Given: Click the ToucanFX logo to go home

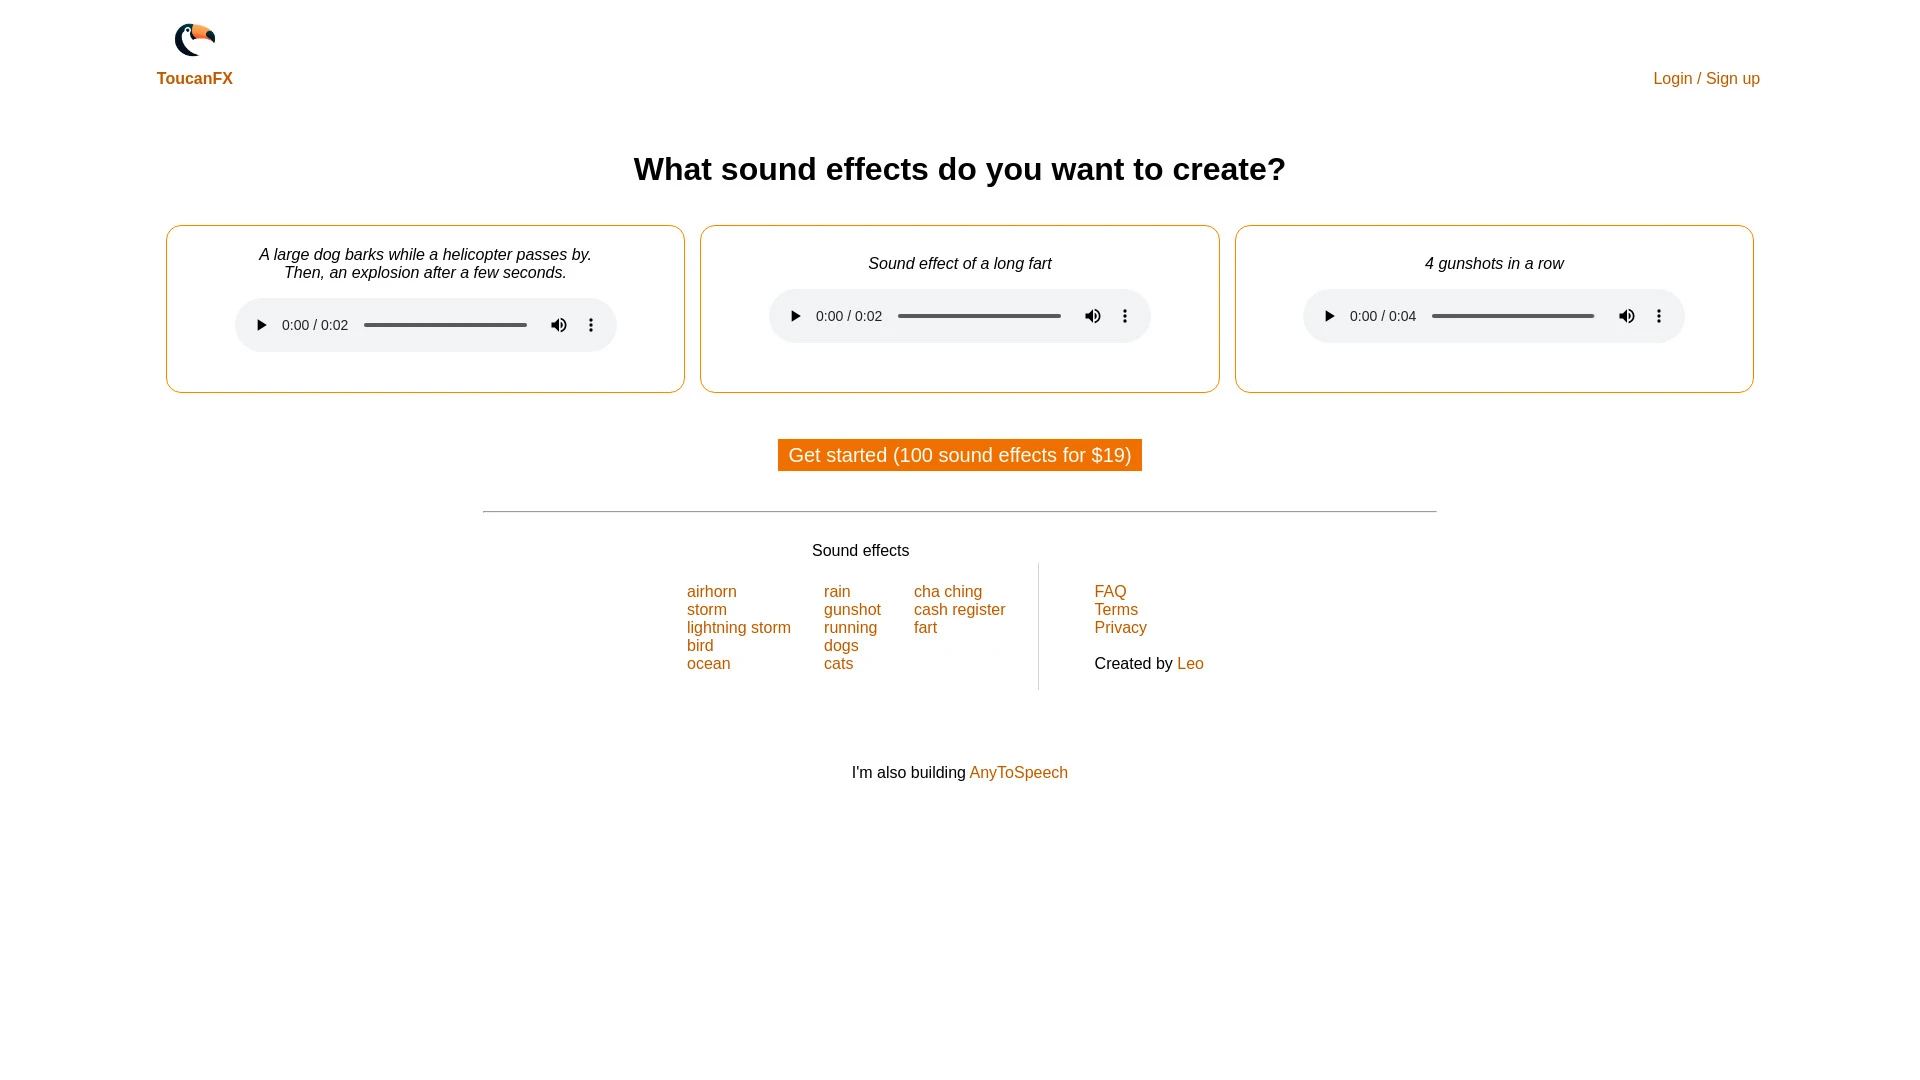Looking at the screenshot, I should 194,38.
